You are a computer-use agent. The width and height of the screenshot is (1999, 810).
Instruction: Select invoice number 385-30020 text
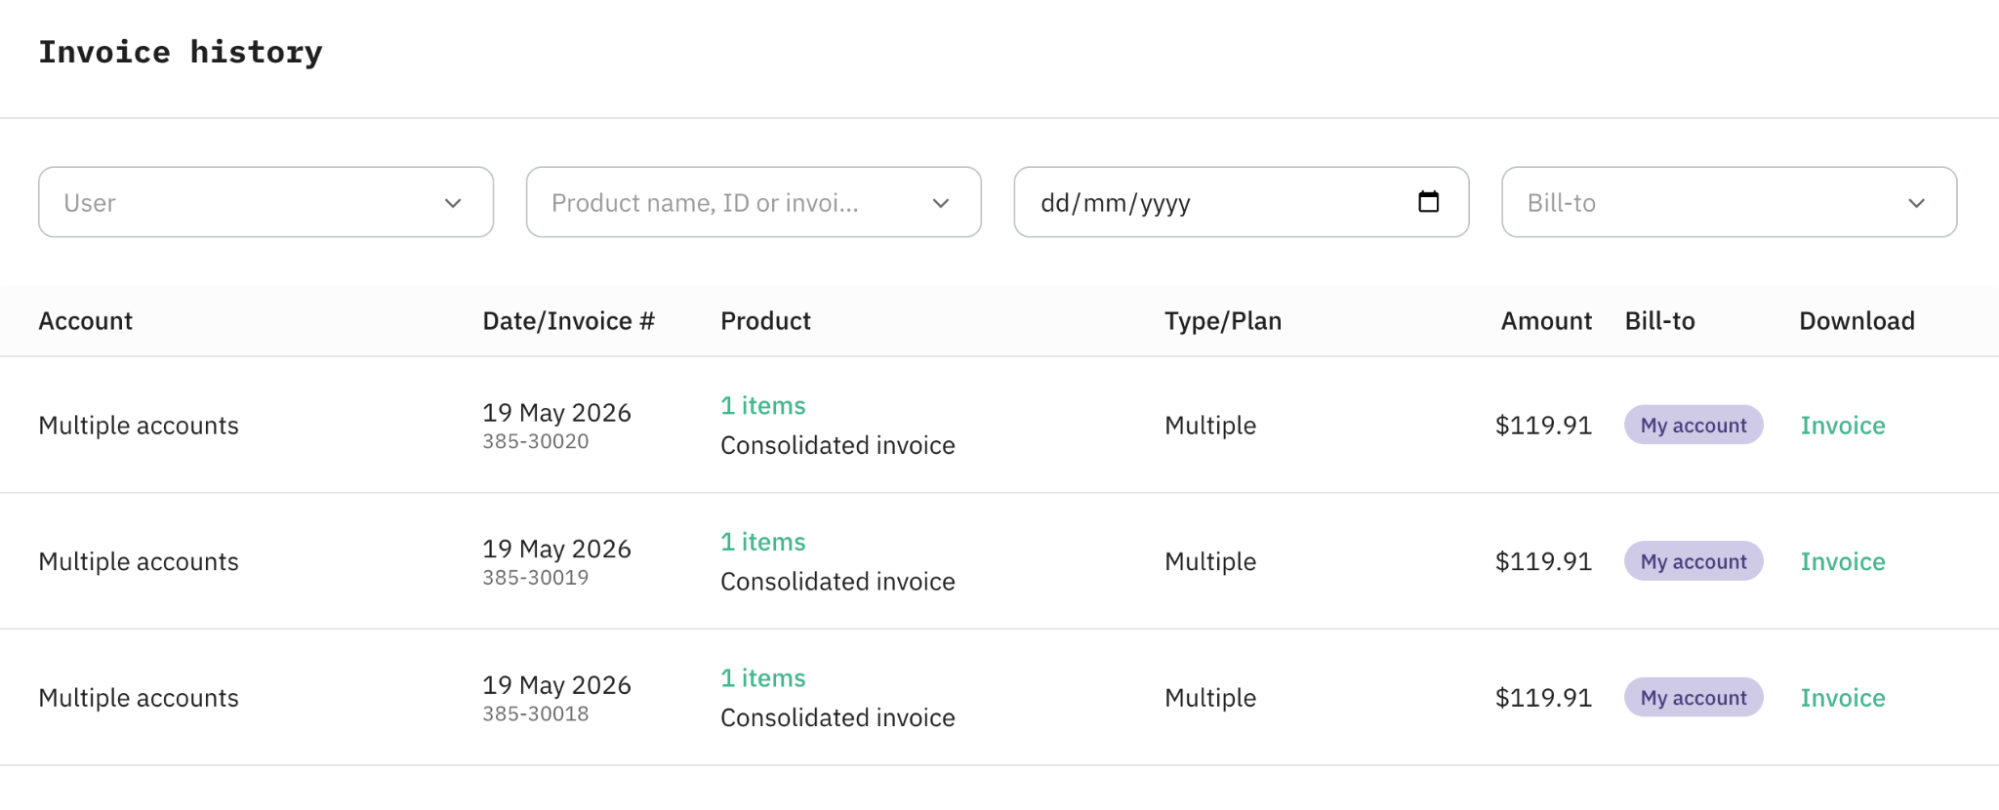click(535, 441)
